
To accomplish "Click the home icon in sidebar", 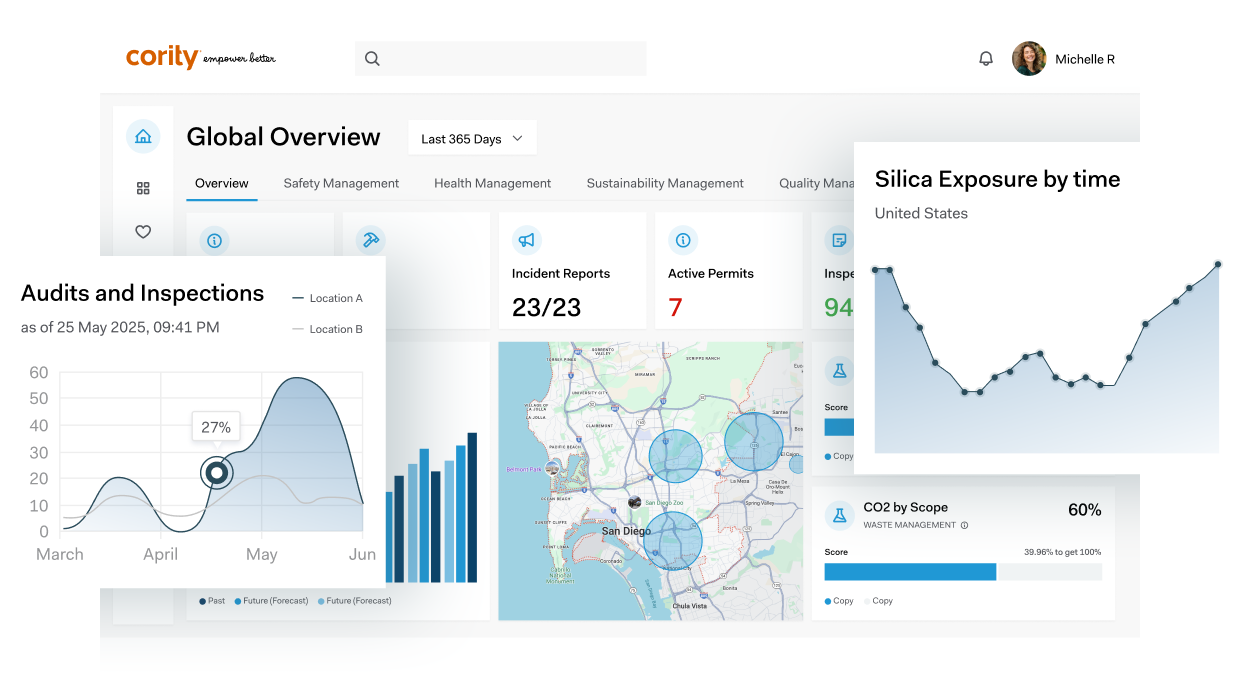I will pos(143,137).
